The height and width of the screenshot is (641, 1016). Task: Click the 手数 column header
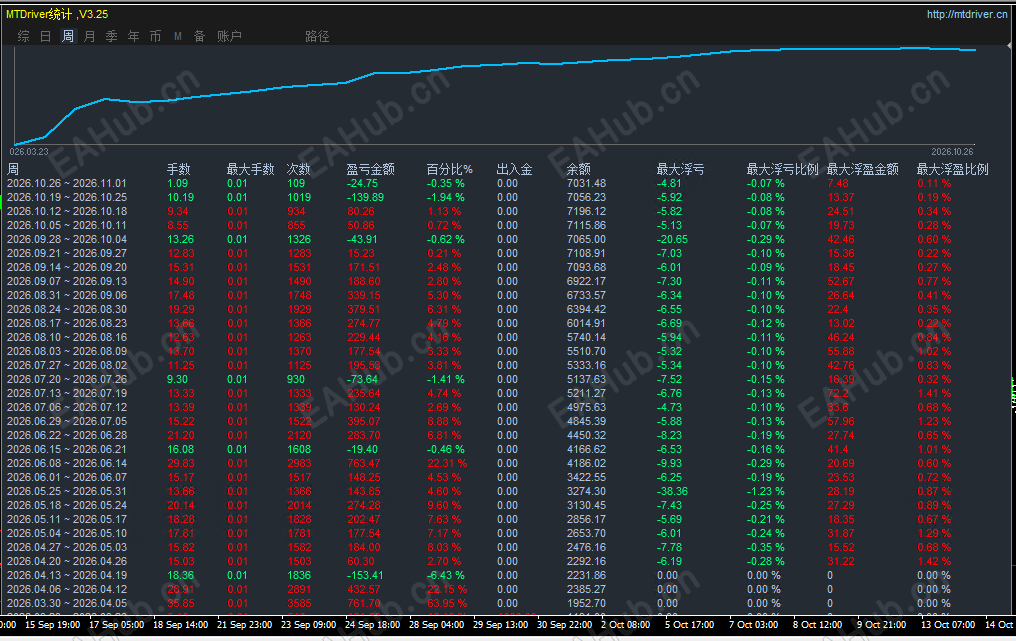point(179,169)
